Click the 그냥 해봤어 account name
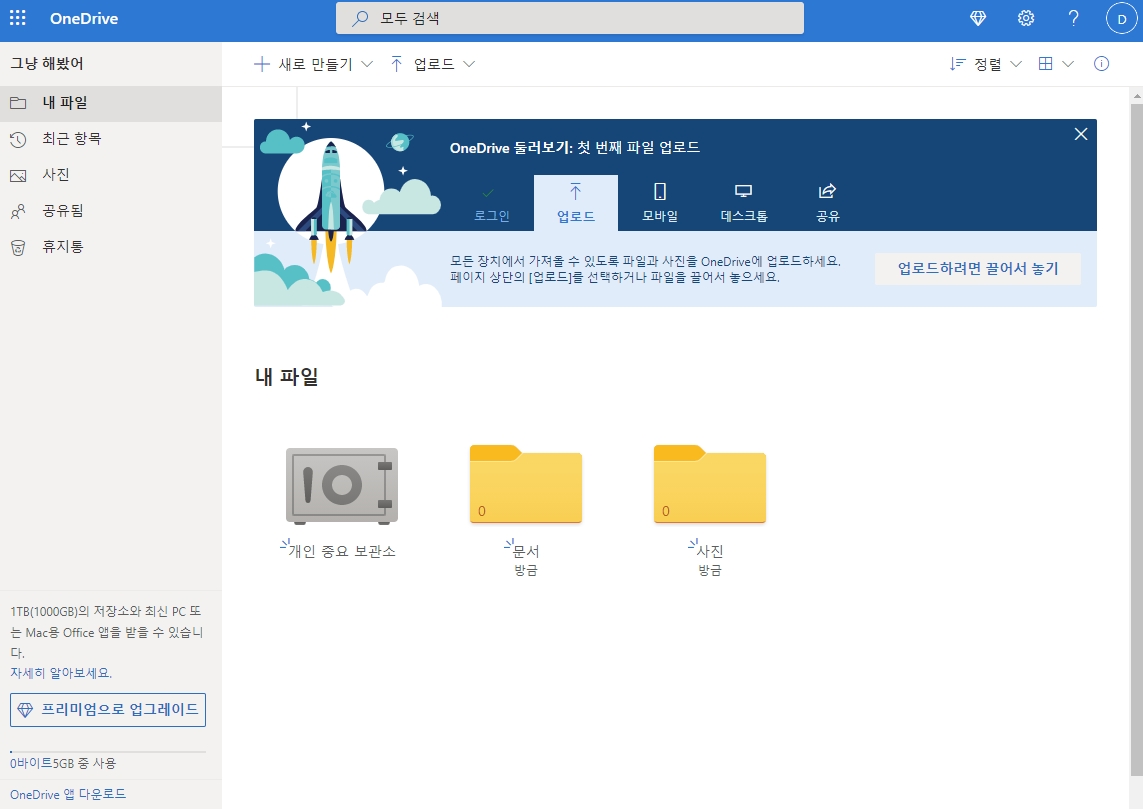This screenshot has width=1143, height=809. [47, 63]
